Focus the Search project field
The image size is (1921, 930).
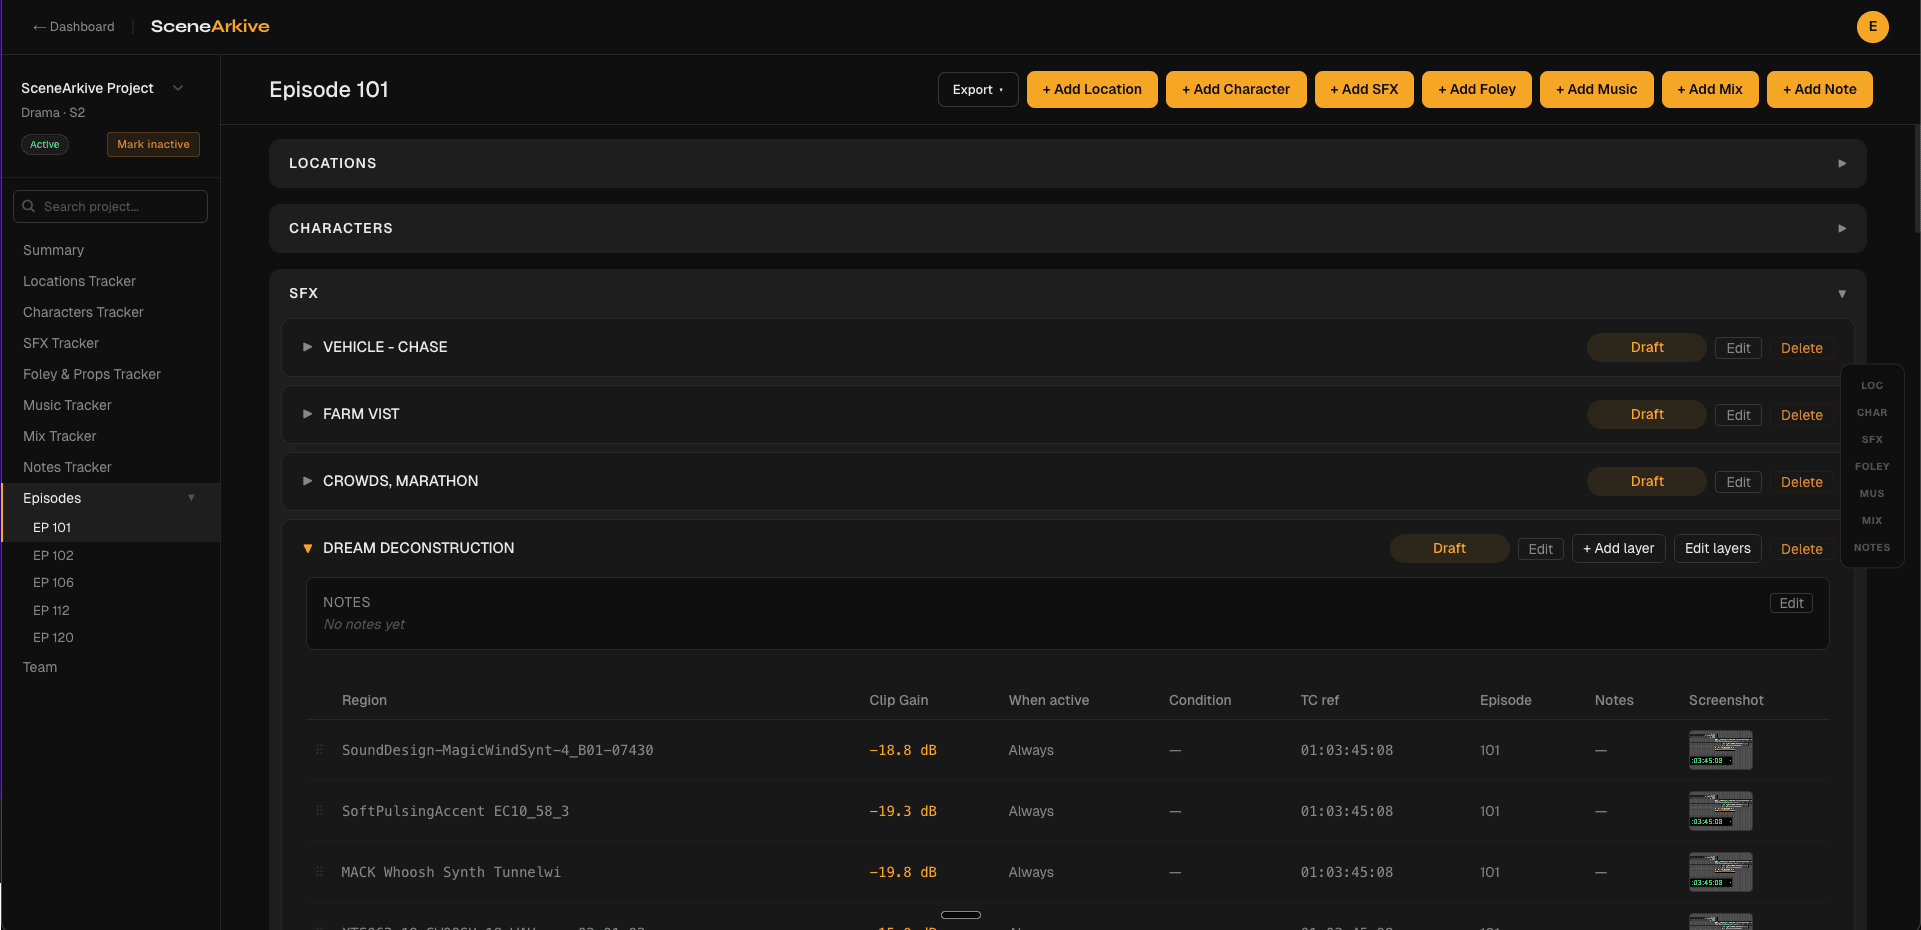pyautogui.click(x=110, y=207)
